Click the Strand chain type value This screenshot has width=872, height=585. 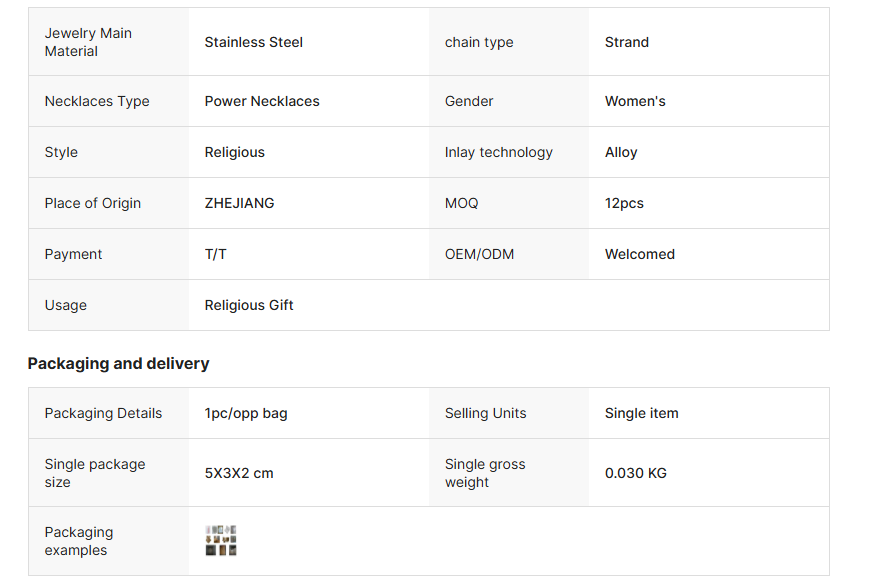click(x=626, y=42)
